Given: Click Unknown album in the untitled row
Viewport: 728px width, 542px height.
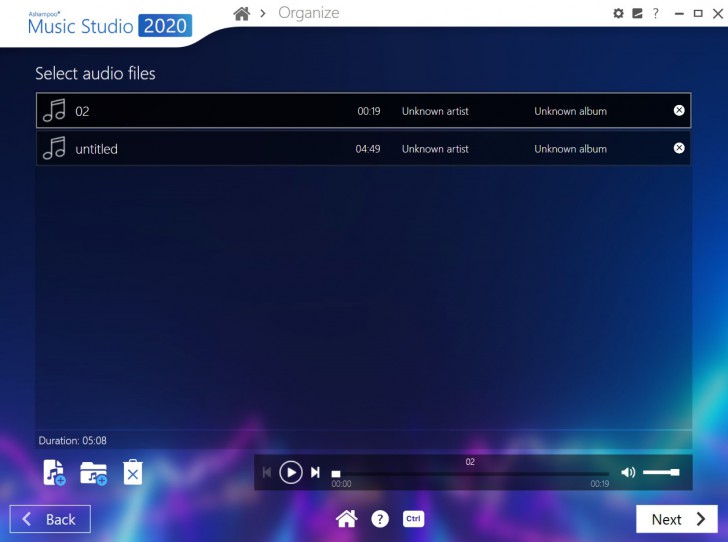Looking at the screenshot, I should pyautogui.click(x=570, y=149).
